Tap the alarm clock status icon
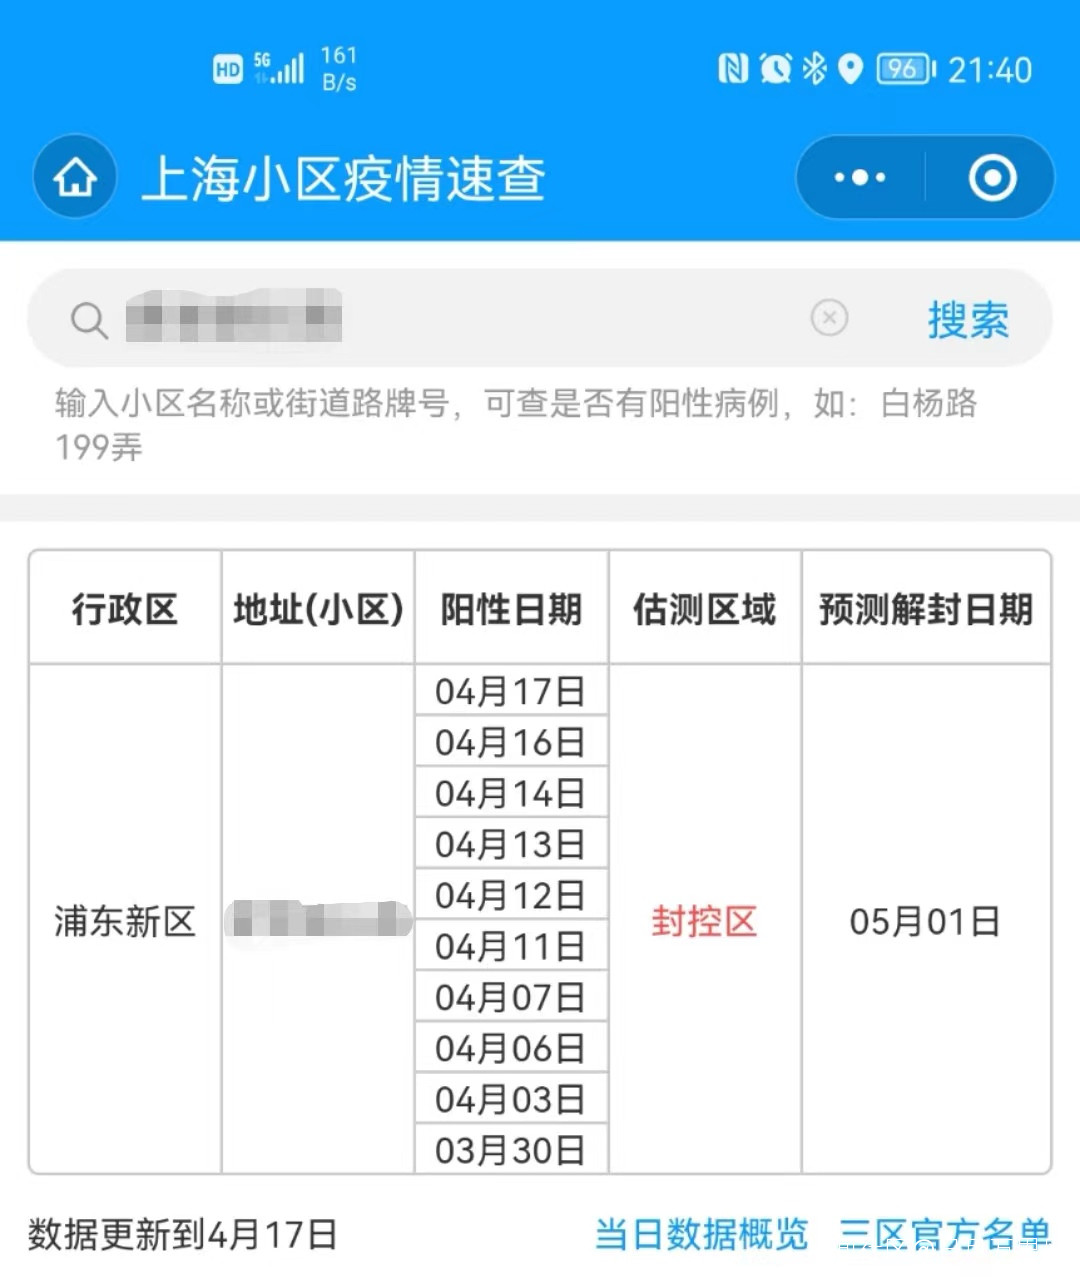 [x=775, y=69]
